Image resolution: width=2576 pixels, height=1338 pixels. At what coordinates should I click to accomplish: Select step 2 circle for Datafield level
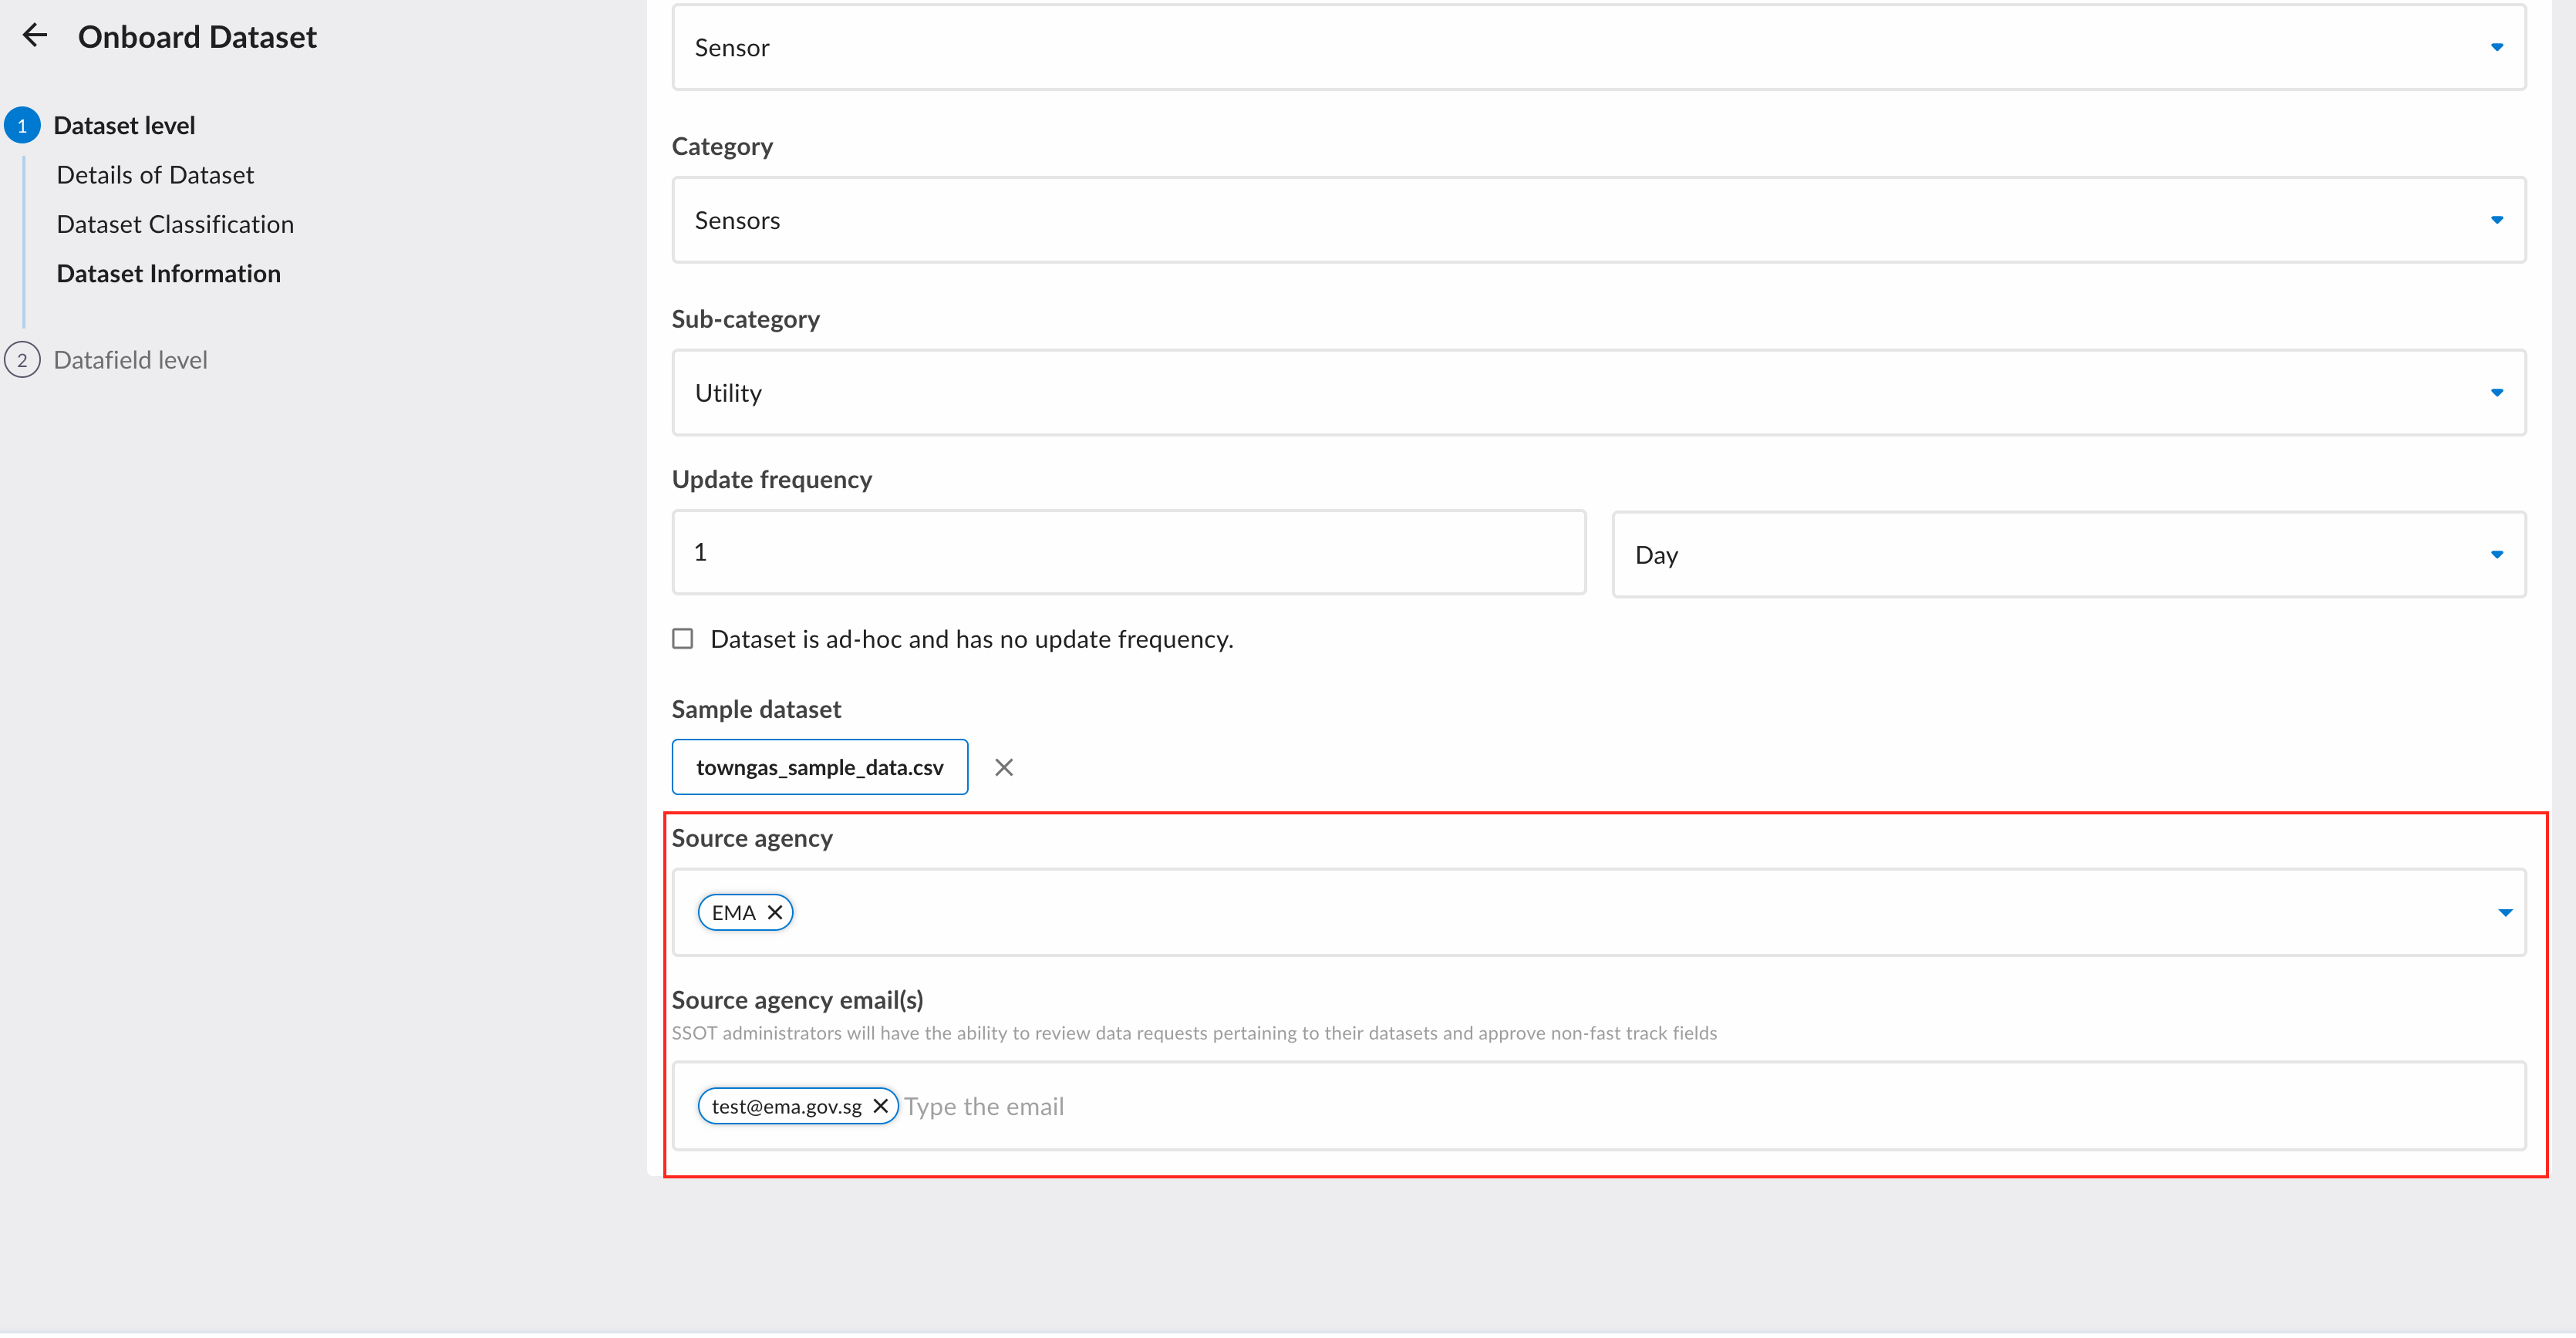coord(22,360)
